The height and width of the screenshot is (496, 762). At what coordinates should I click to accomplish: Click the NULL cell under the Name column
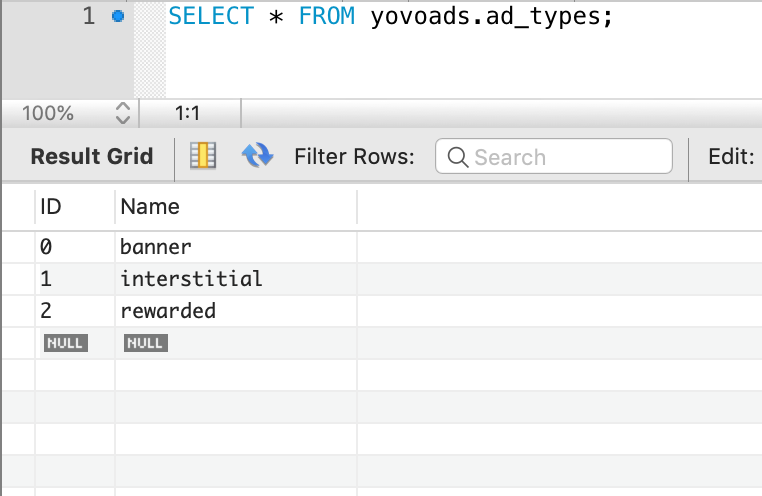145,343
